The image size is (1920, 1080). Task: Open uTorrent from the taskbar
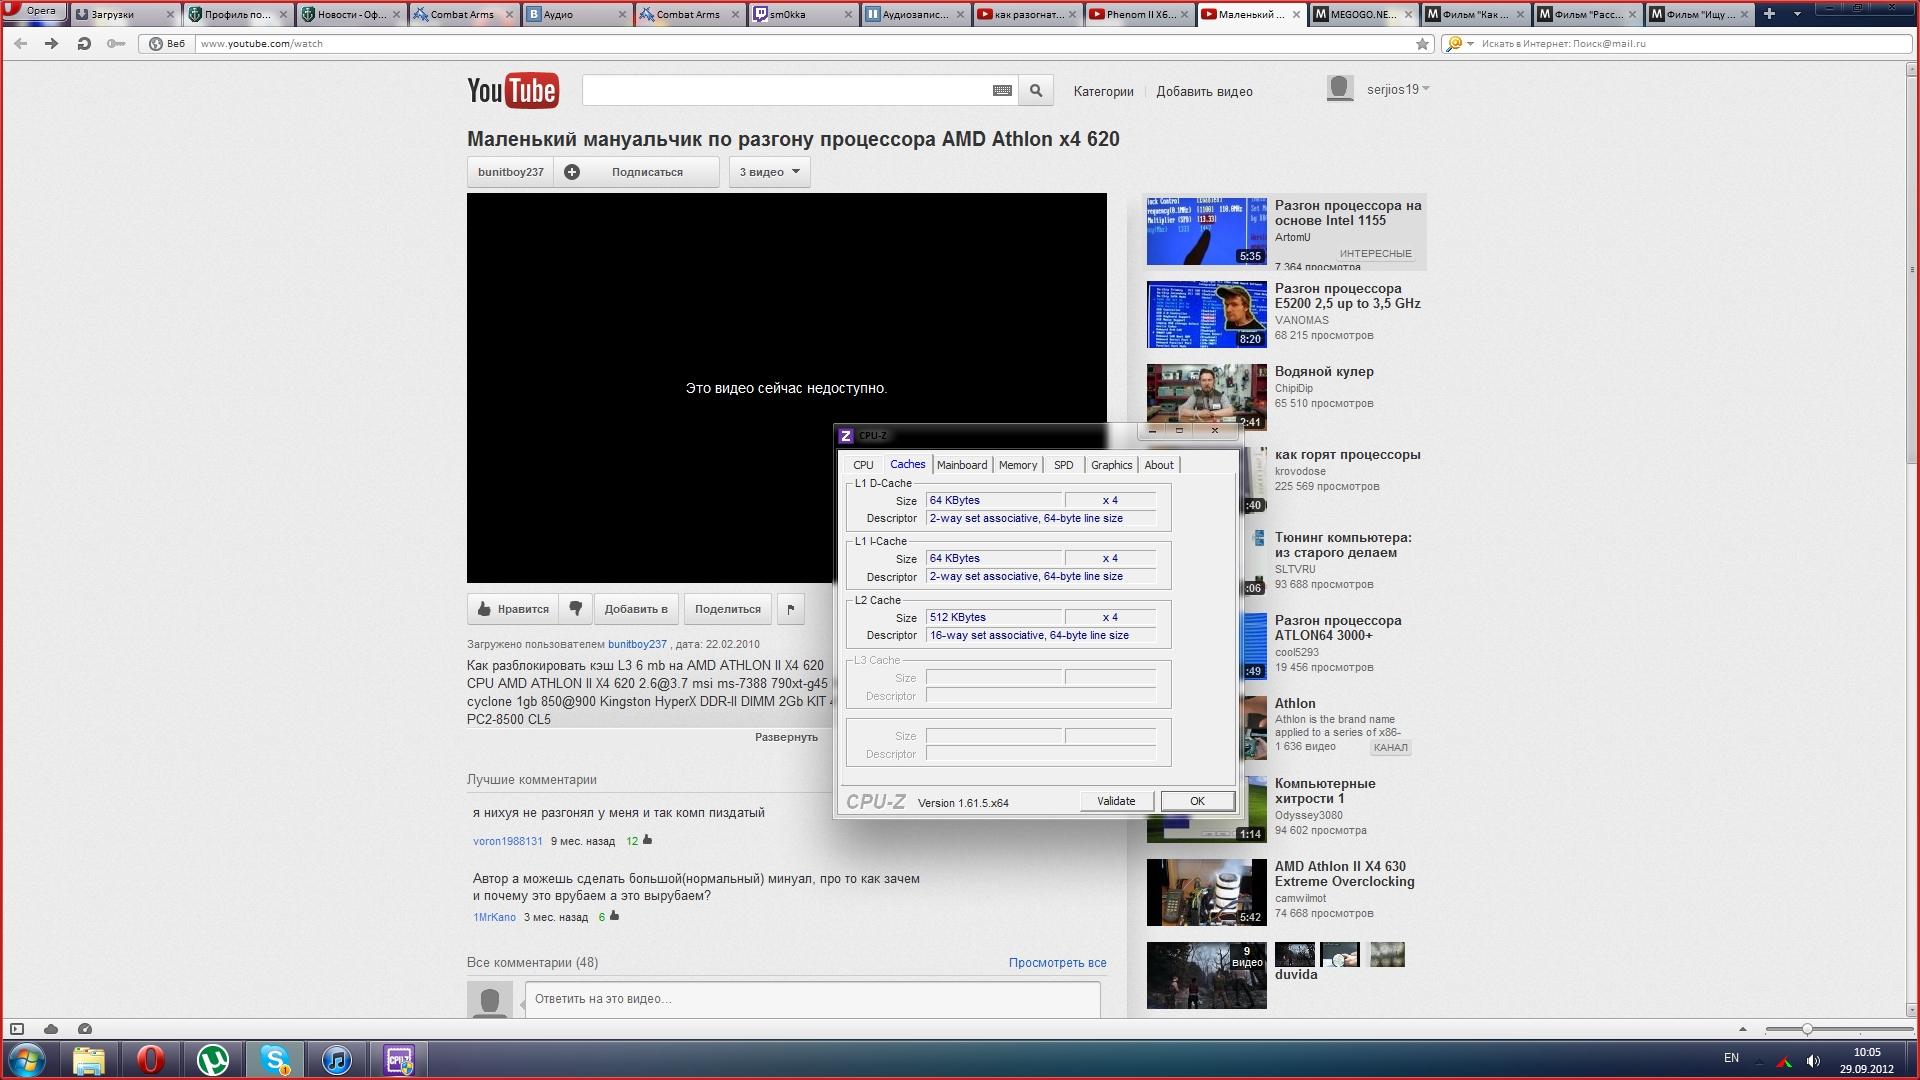click(213, 1059)
